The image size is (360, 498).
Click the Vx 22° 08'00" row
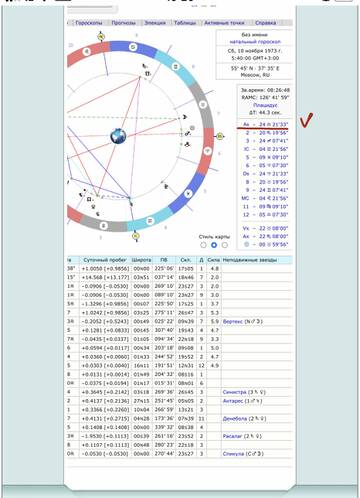265,228
